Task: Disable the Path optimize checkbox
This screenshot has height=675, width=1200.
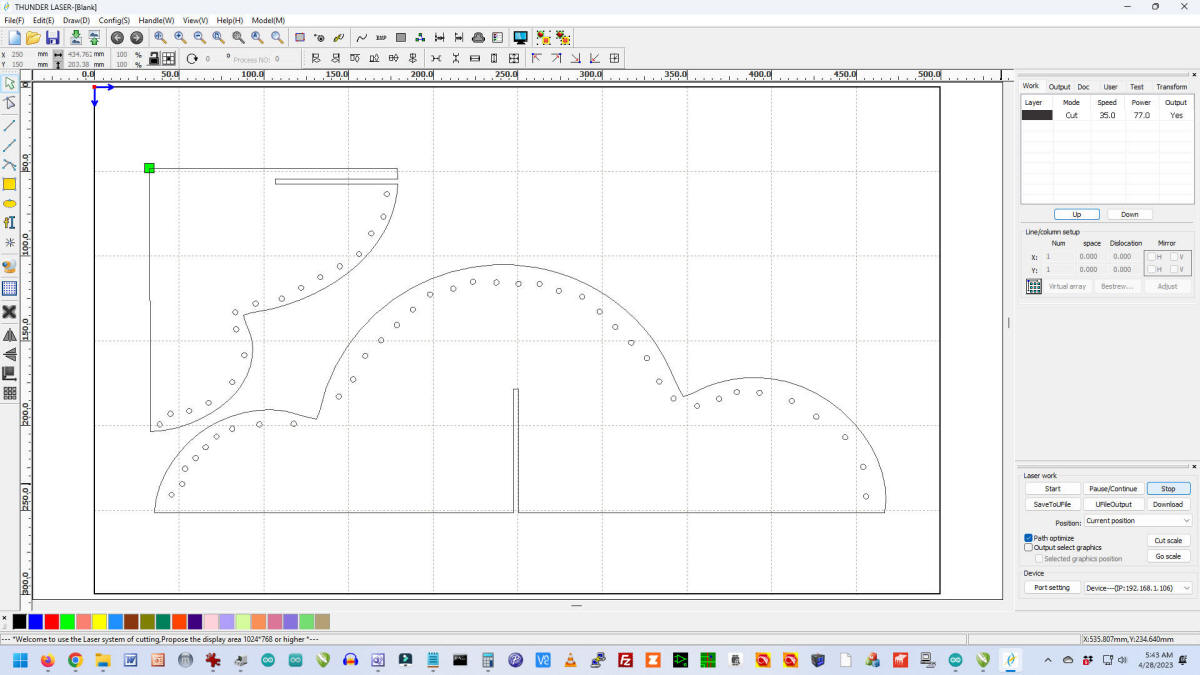Action: click(x=1029, y=538)
